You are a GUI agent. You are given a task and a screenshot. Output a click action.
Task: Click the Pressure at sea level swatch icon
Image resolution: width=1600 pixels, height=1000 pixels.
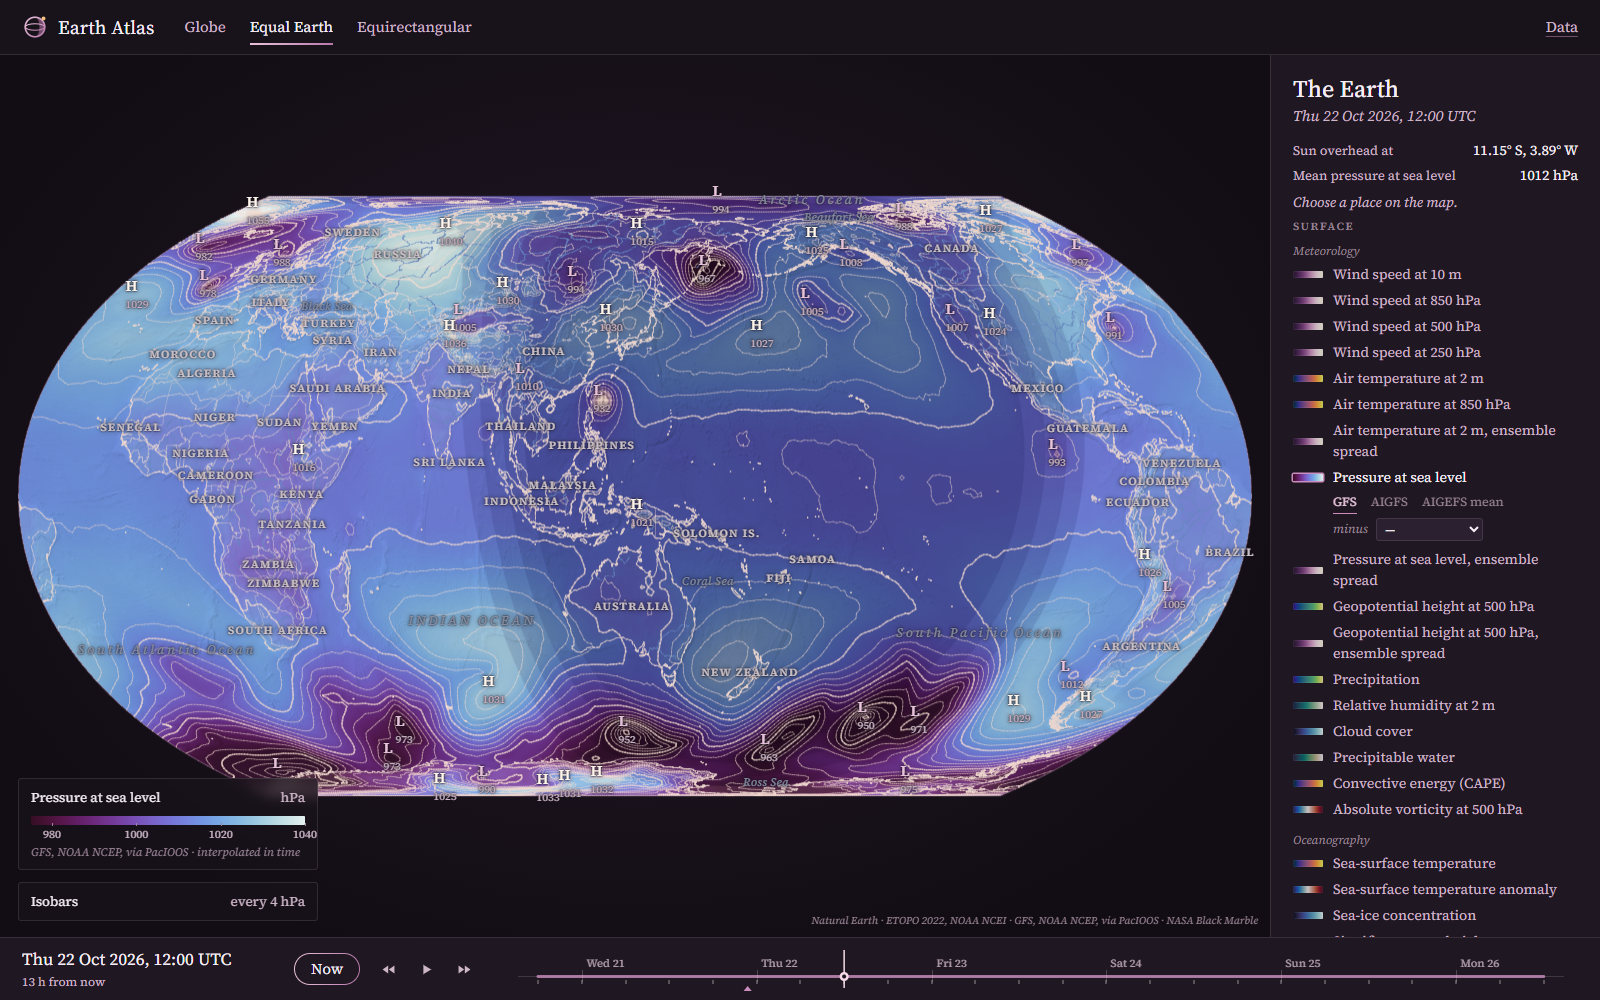[x=1308, y=477]
